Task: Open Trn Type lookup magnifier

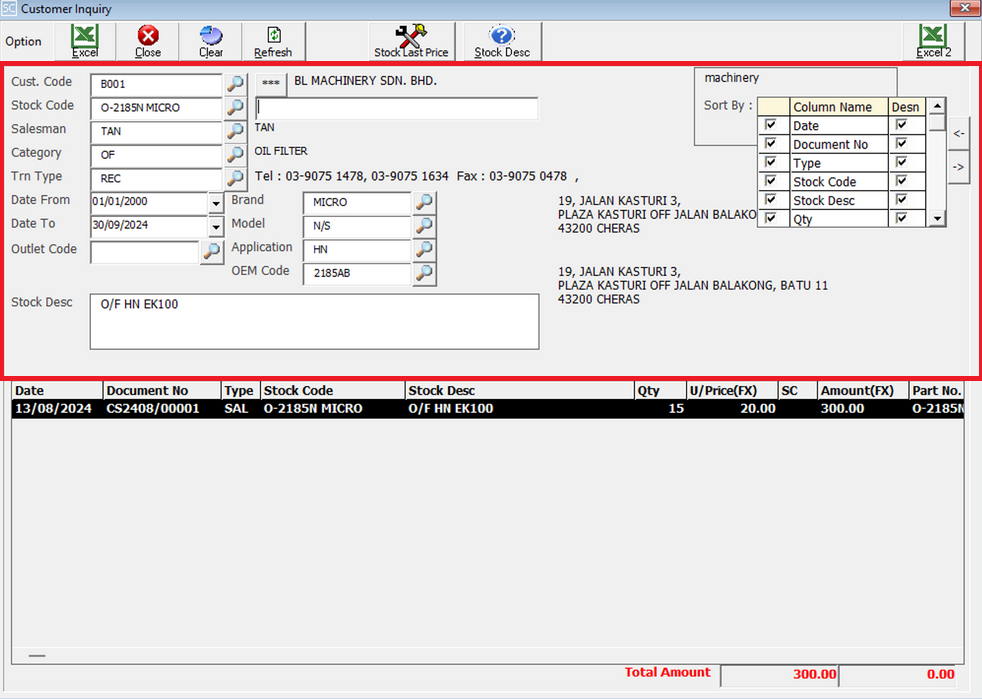Action: coord(235,178)
